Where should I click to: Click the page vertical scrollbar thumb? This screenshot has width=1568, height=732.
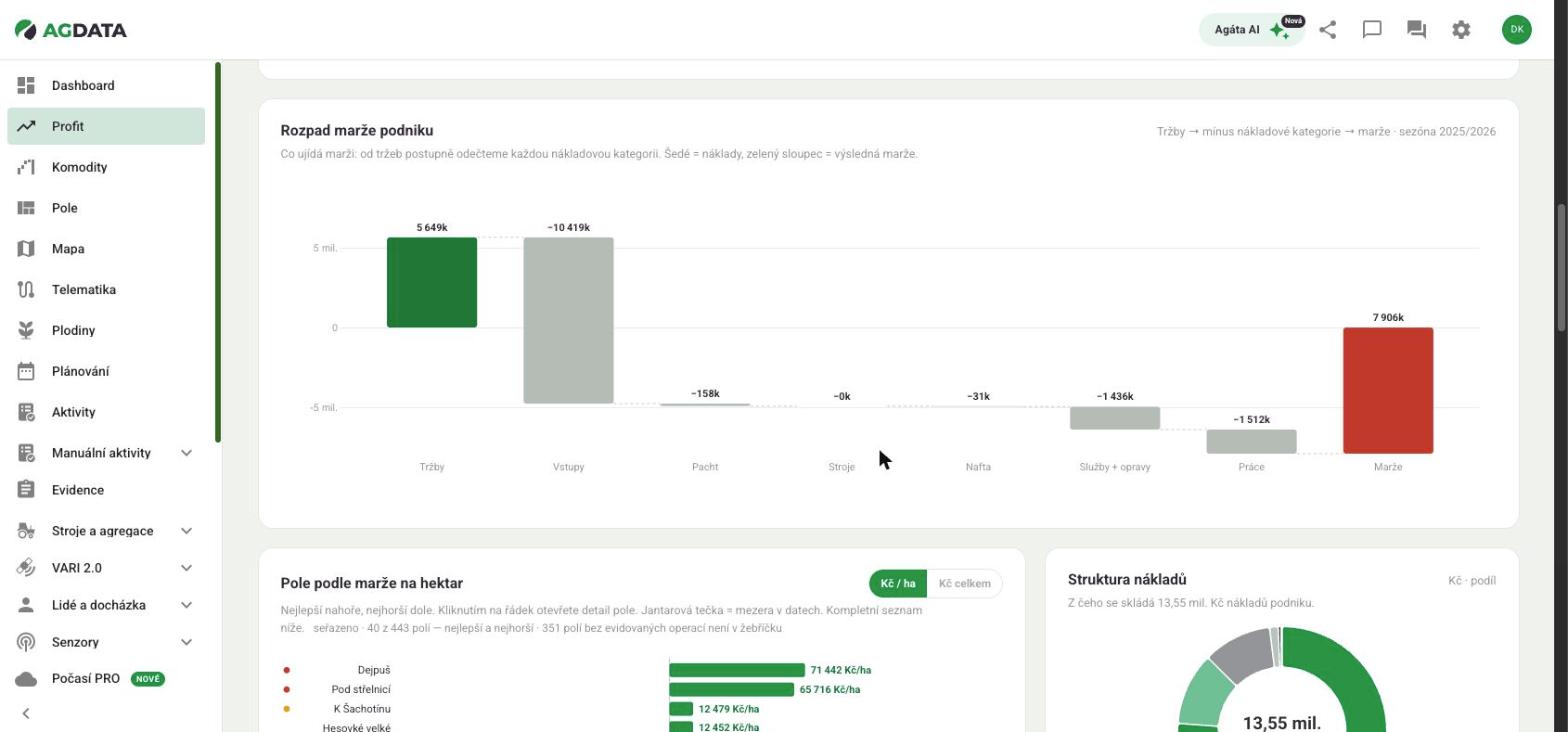click(x=1562, y=267)
